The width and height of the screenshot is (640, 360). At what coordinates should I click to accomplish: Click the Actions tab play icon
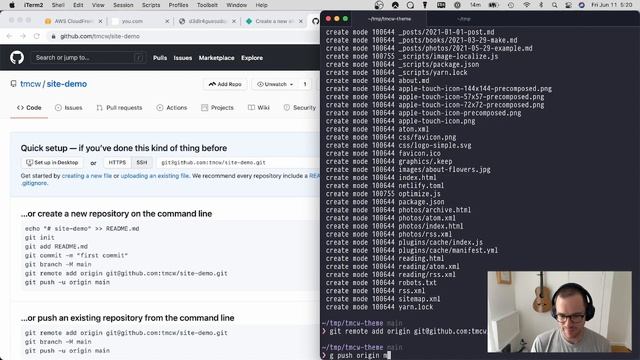(x=160, y=108)
